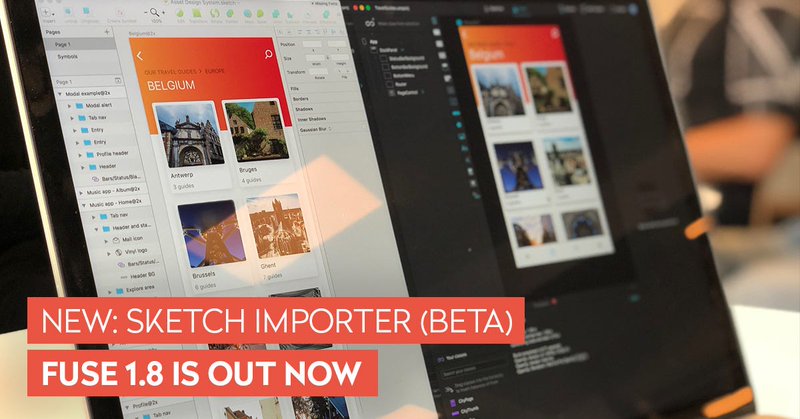Image resolution: width=800 pixels, height=419 pixels.
Task: Select the Rotate tool in Sketch toolbar
Action: 215,14
